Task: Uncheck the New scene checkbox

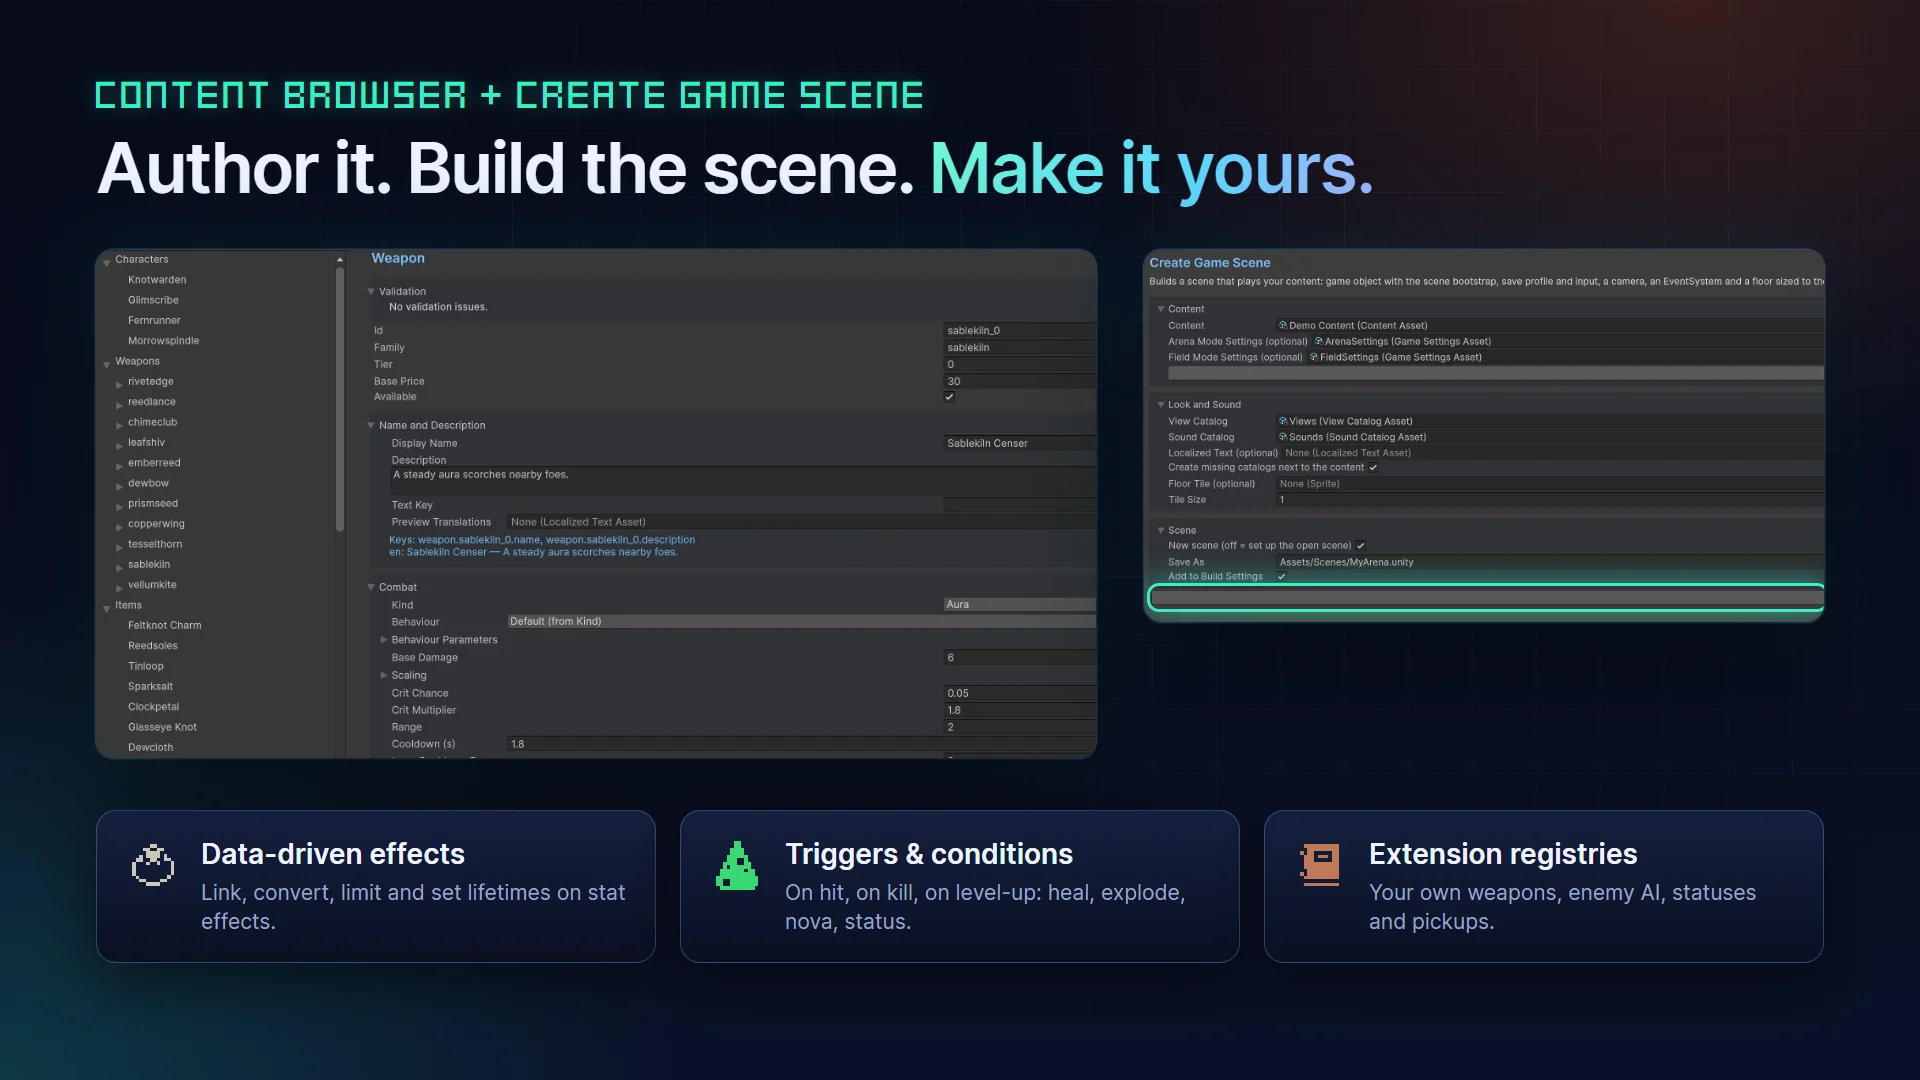Action: [x=1361, y=546]
